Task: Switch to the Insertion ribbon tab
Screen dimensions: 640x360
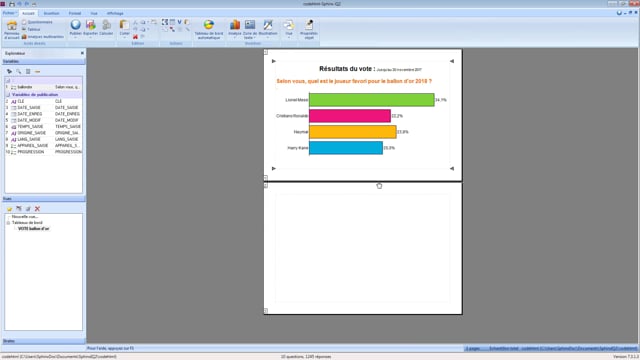Action: pyautogui.click(x=51, y=13)
